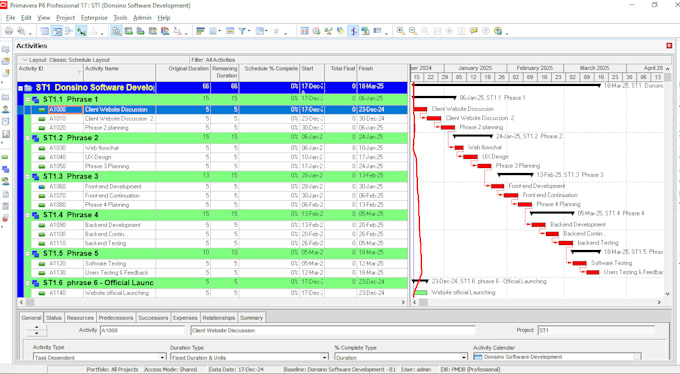
Task: Sort by the Activity ID column header
Action: point(50,72)
